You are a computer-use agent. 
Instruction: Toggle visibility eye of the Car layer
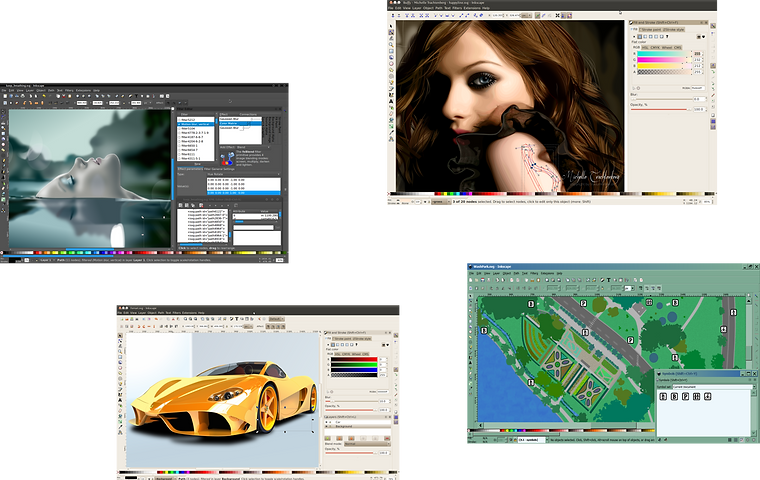click(x=327, y=422)
